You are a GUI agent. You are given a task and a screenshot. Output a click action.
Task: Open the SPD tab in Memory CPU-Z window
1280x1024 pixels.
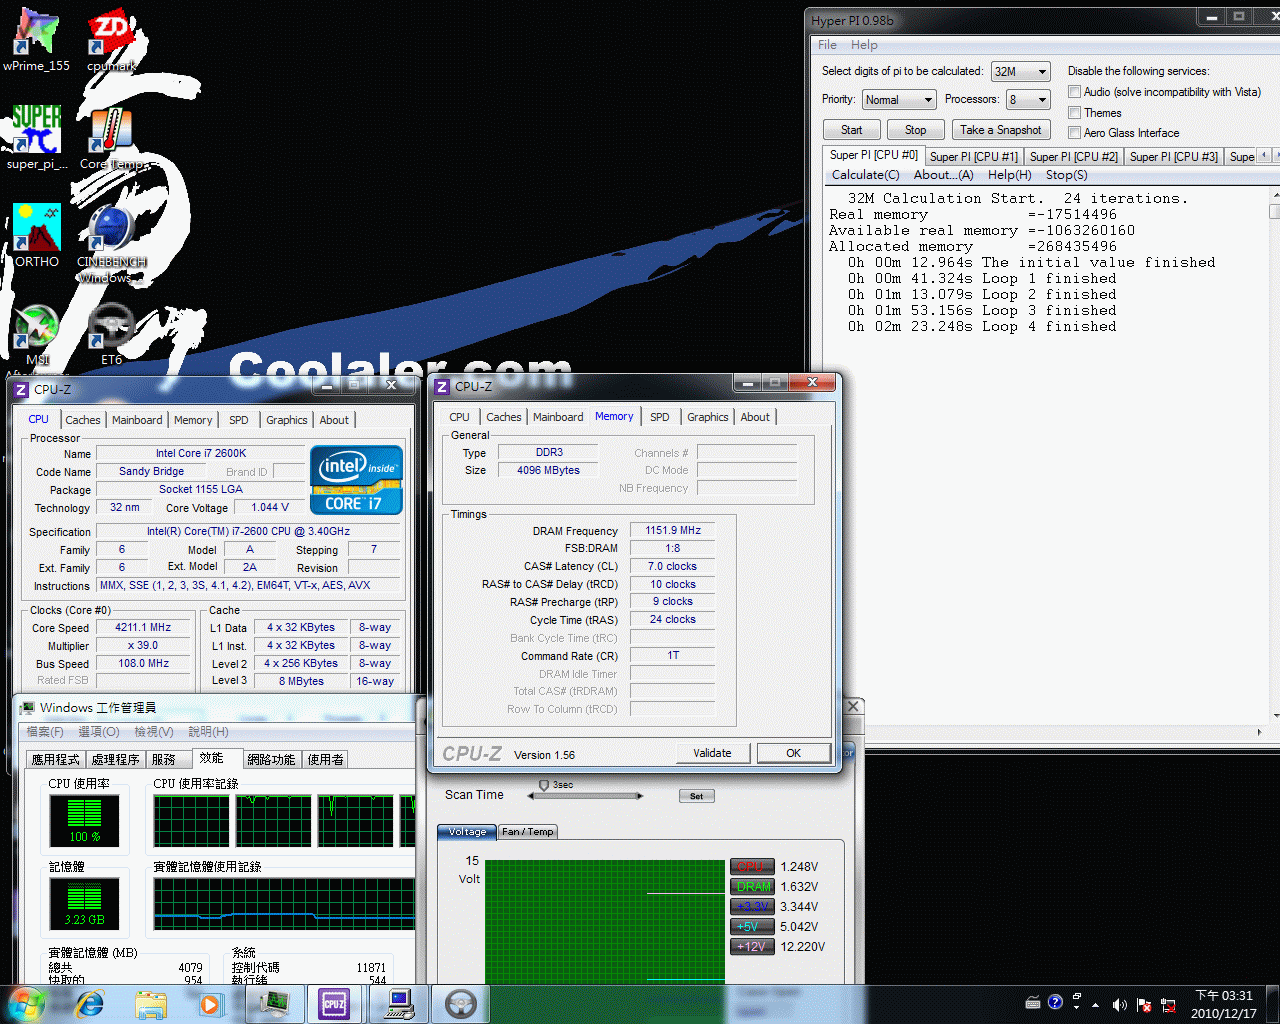click(x=660, y=417)
